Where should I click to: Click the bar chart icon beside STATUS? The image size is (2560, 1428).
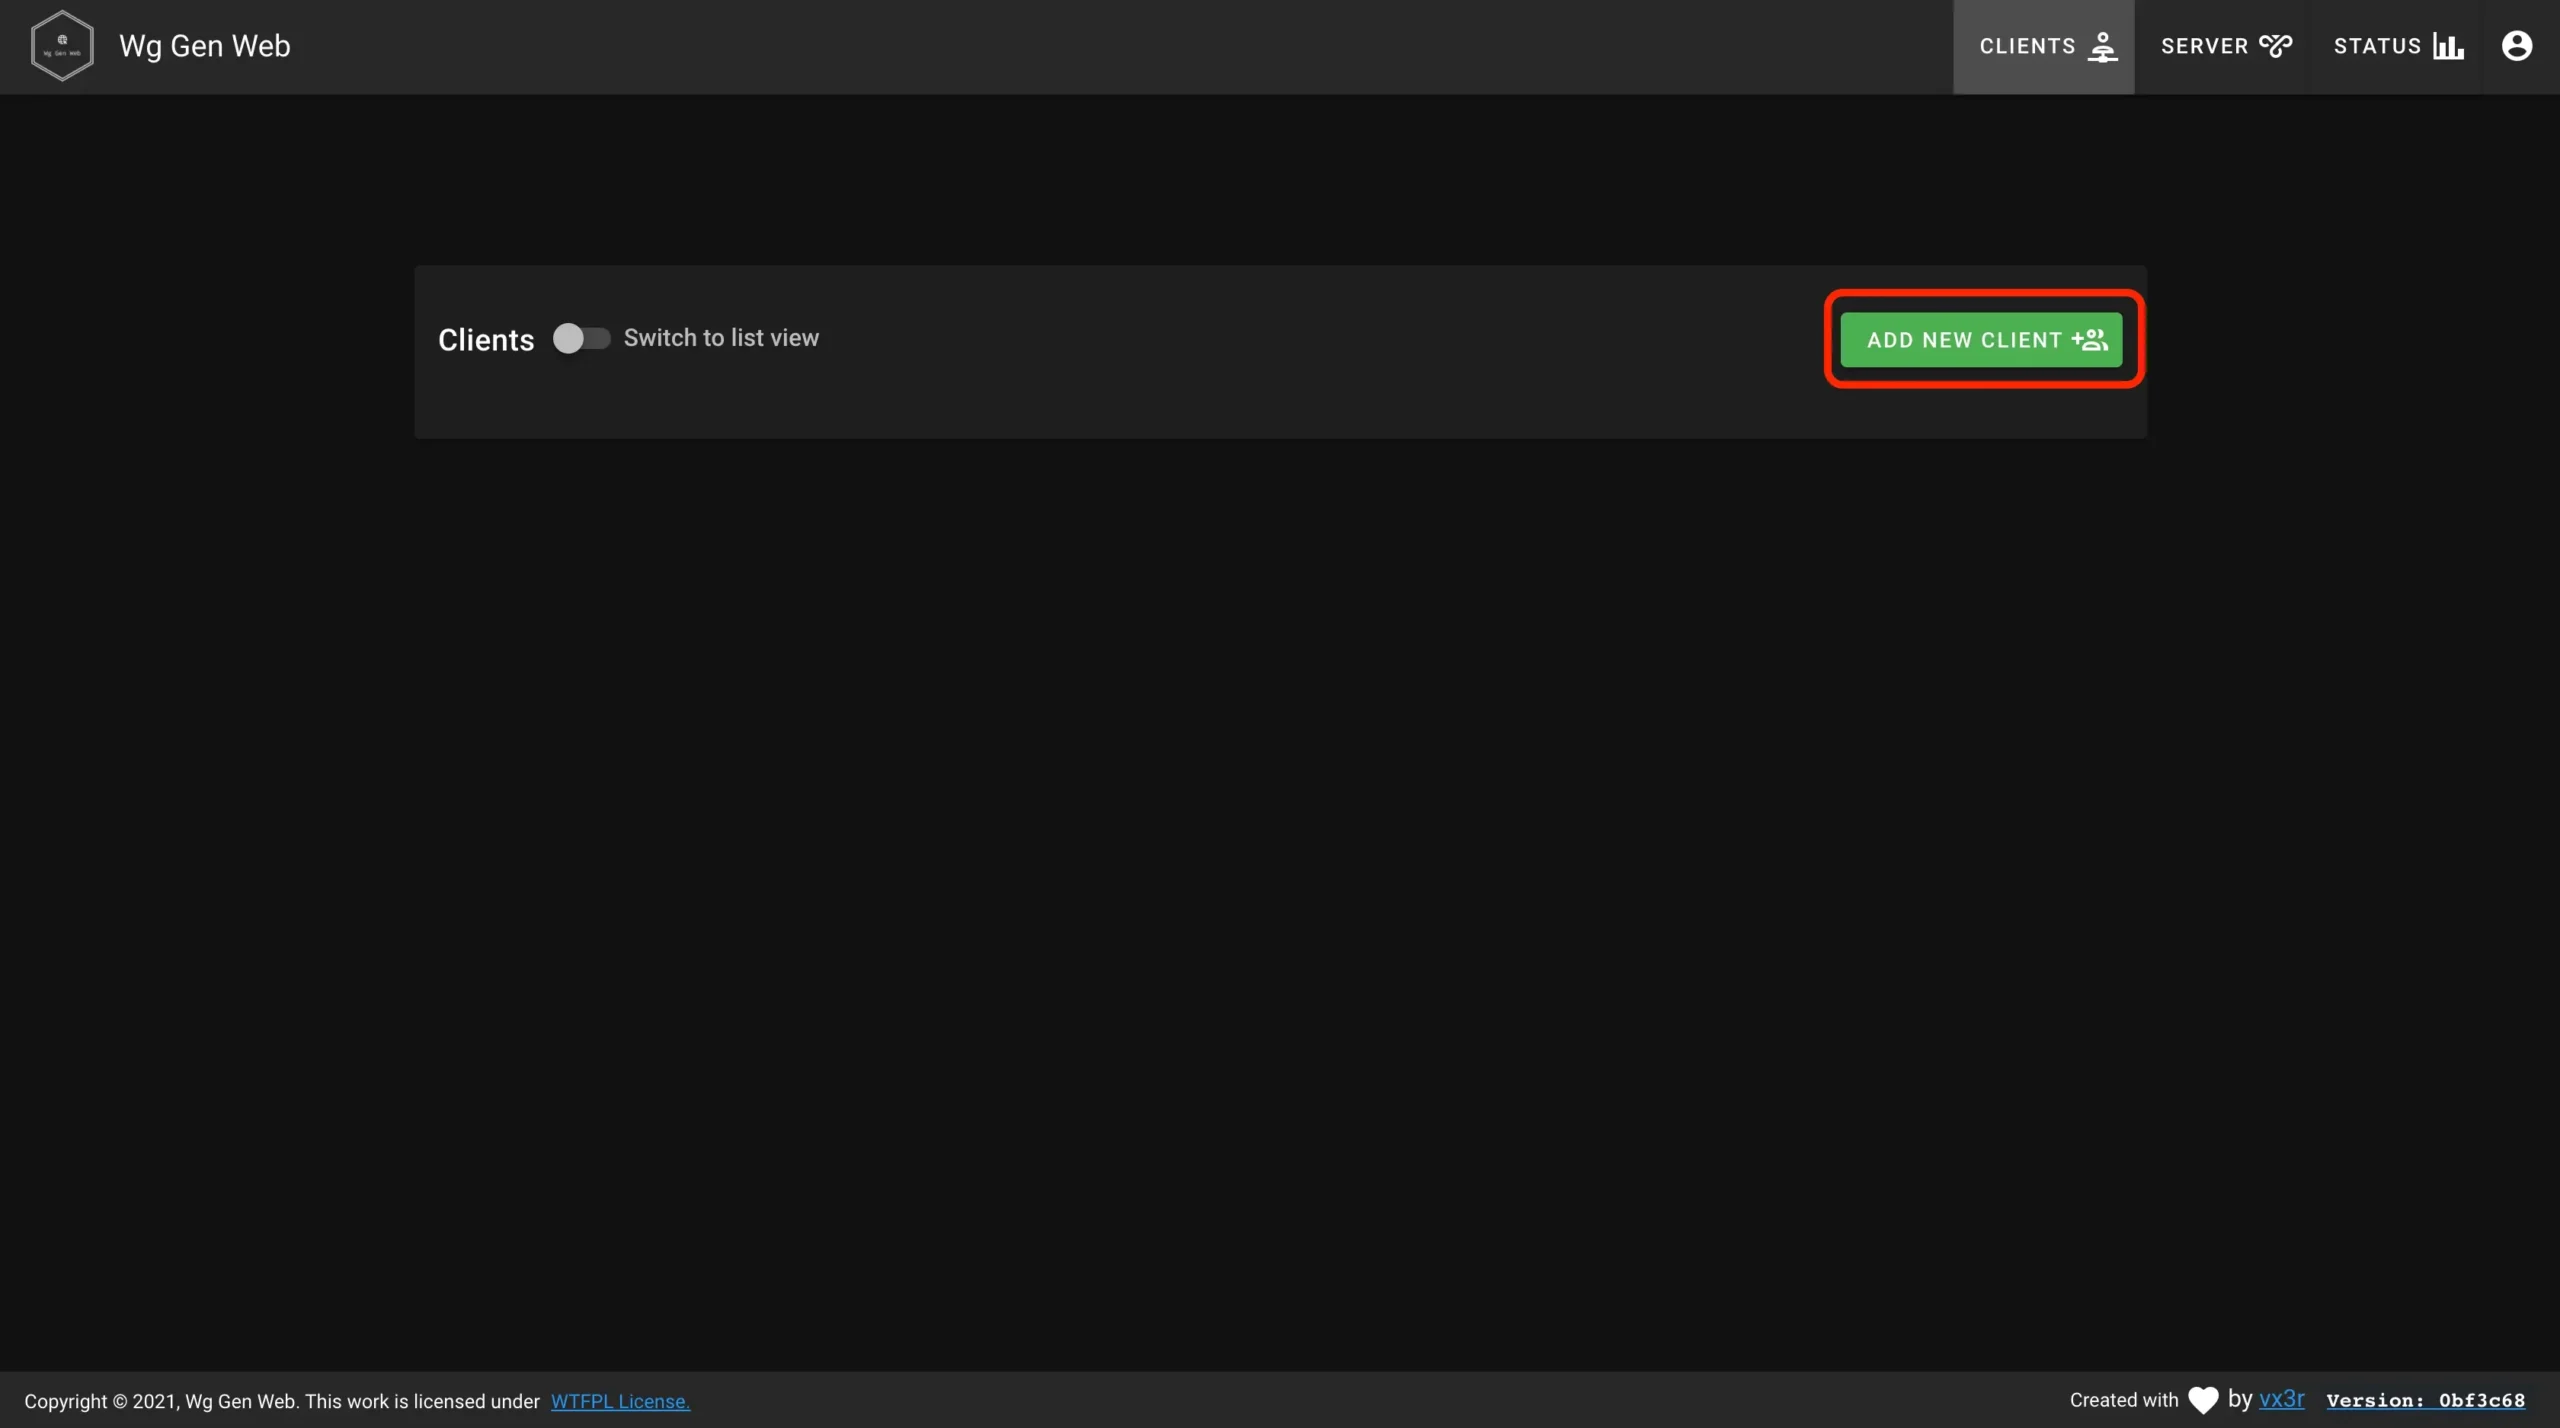click(2448, 47)
